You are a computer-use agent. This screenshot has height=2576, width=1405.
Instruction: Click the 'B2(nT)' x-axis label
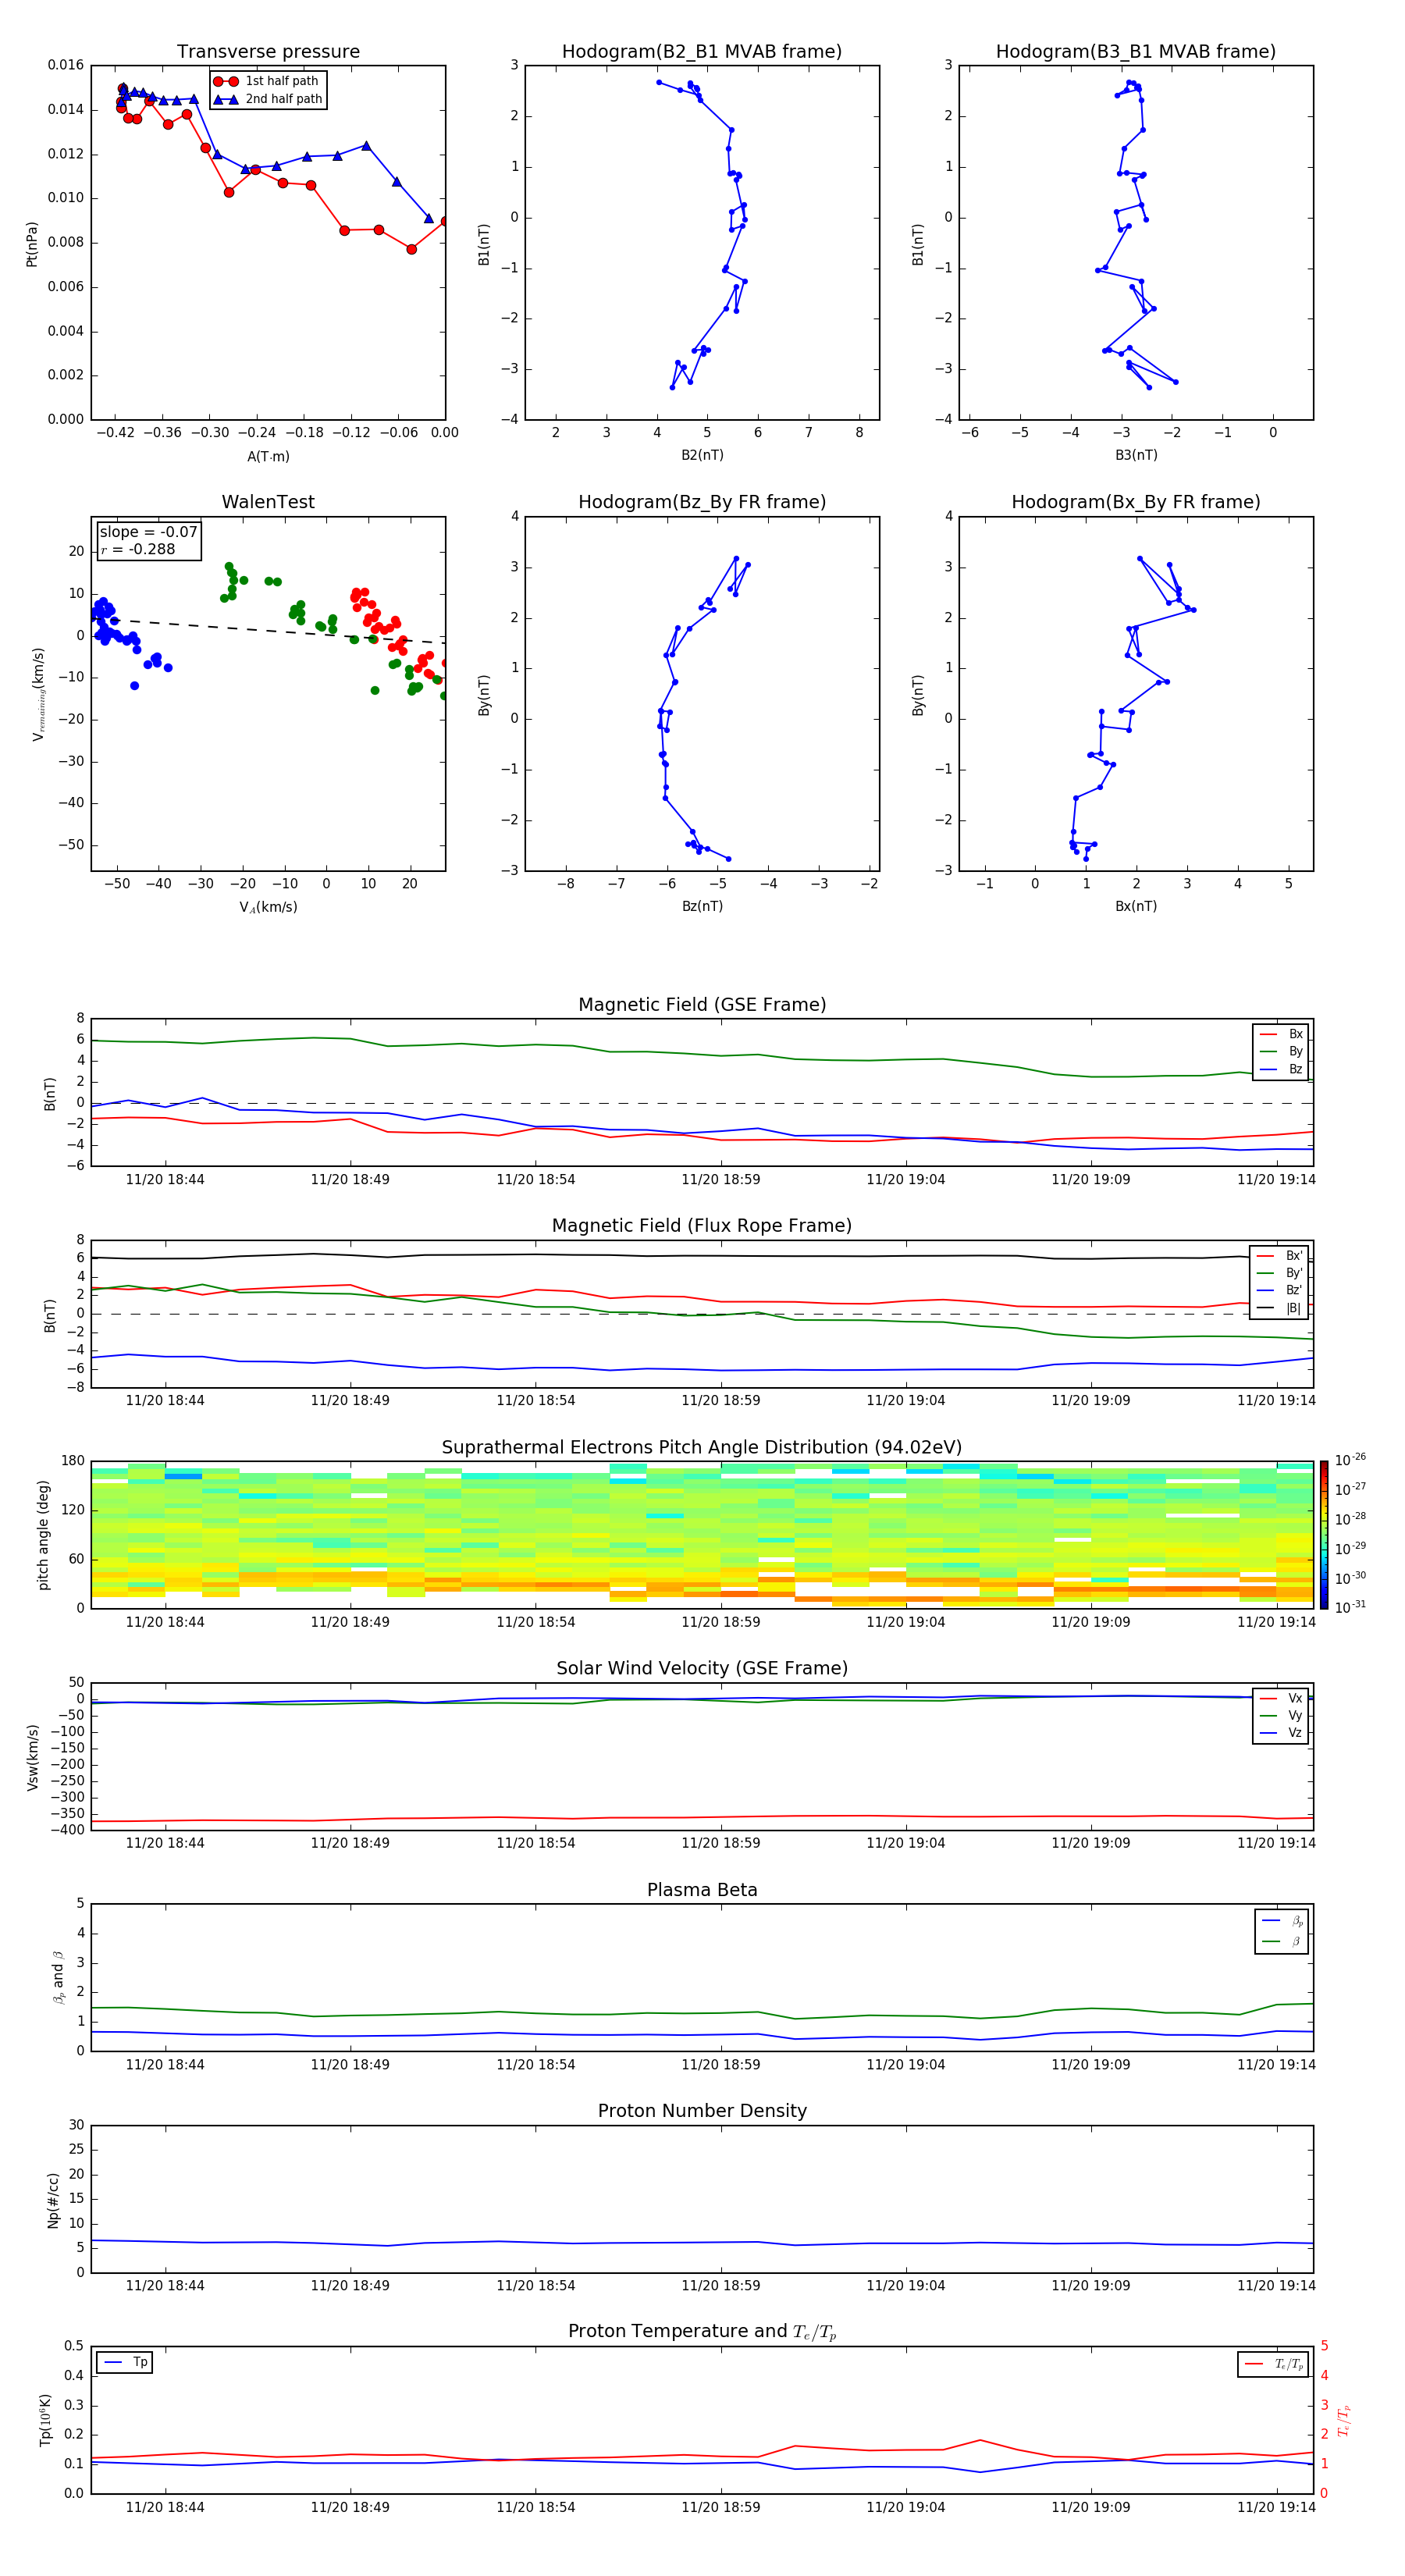tap(702, 456)
